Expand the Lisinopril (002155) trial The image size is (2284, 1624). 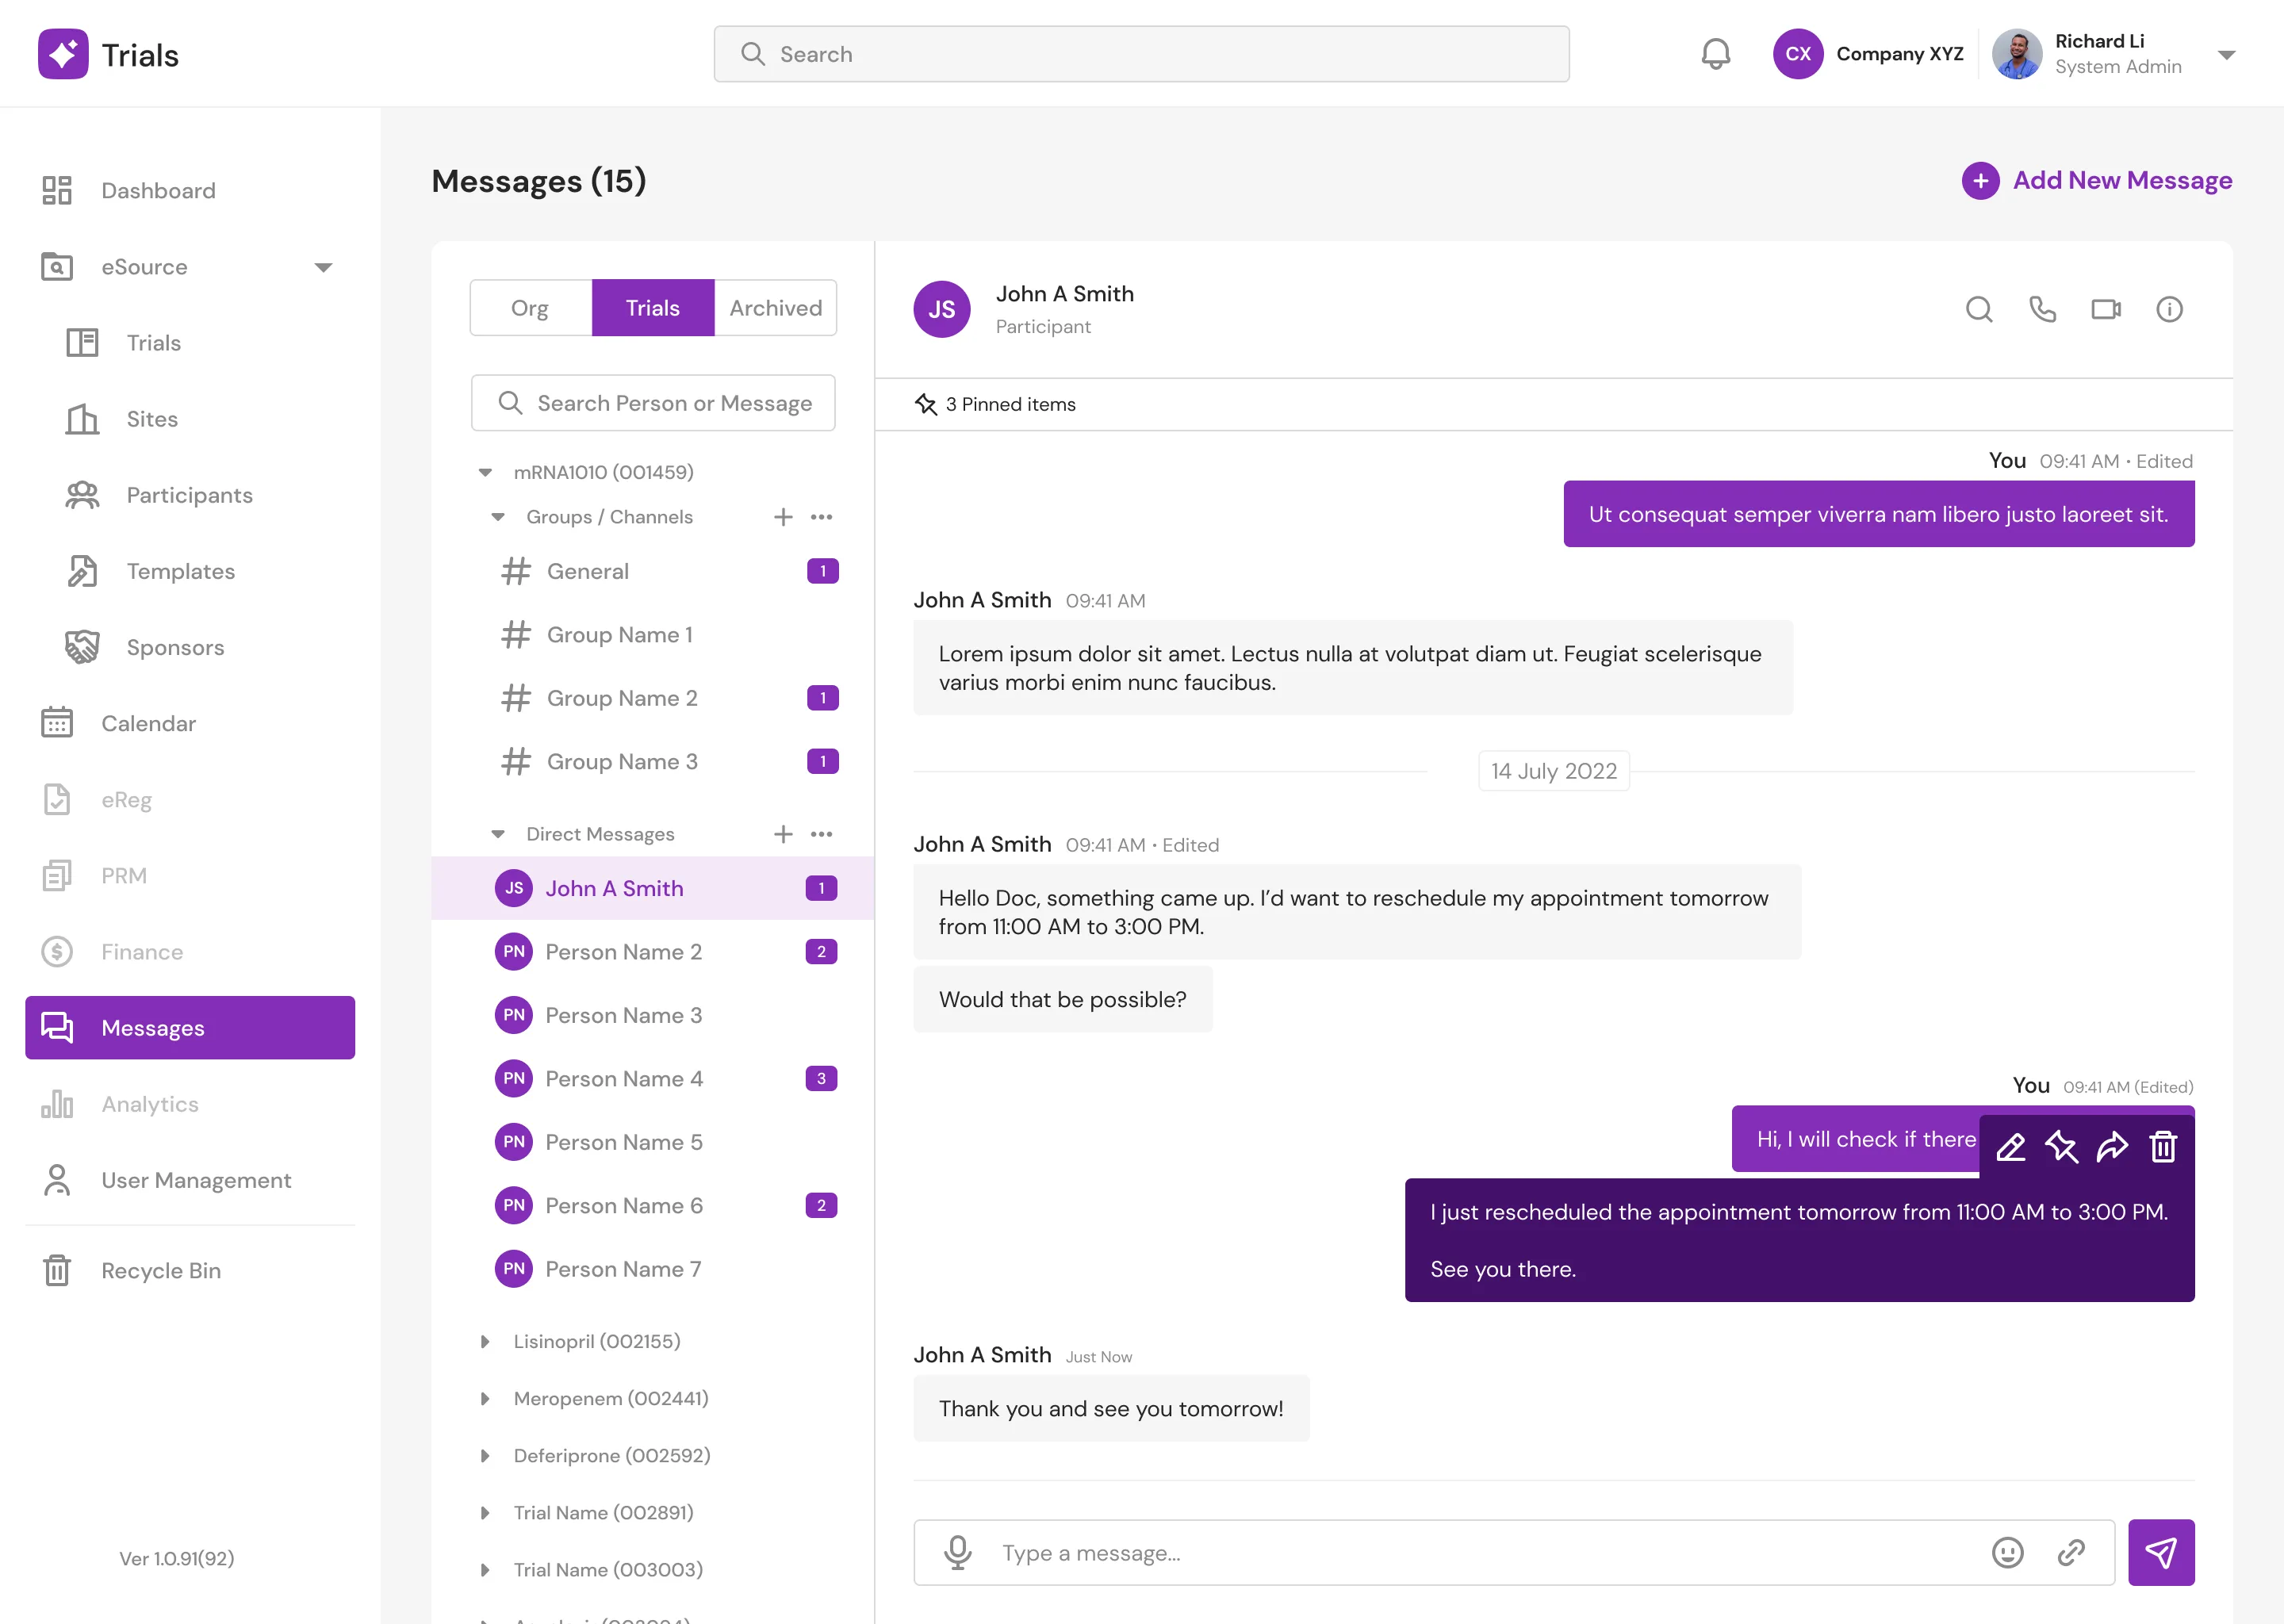pyautogui.click(x=485, y=1341)
